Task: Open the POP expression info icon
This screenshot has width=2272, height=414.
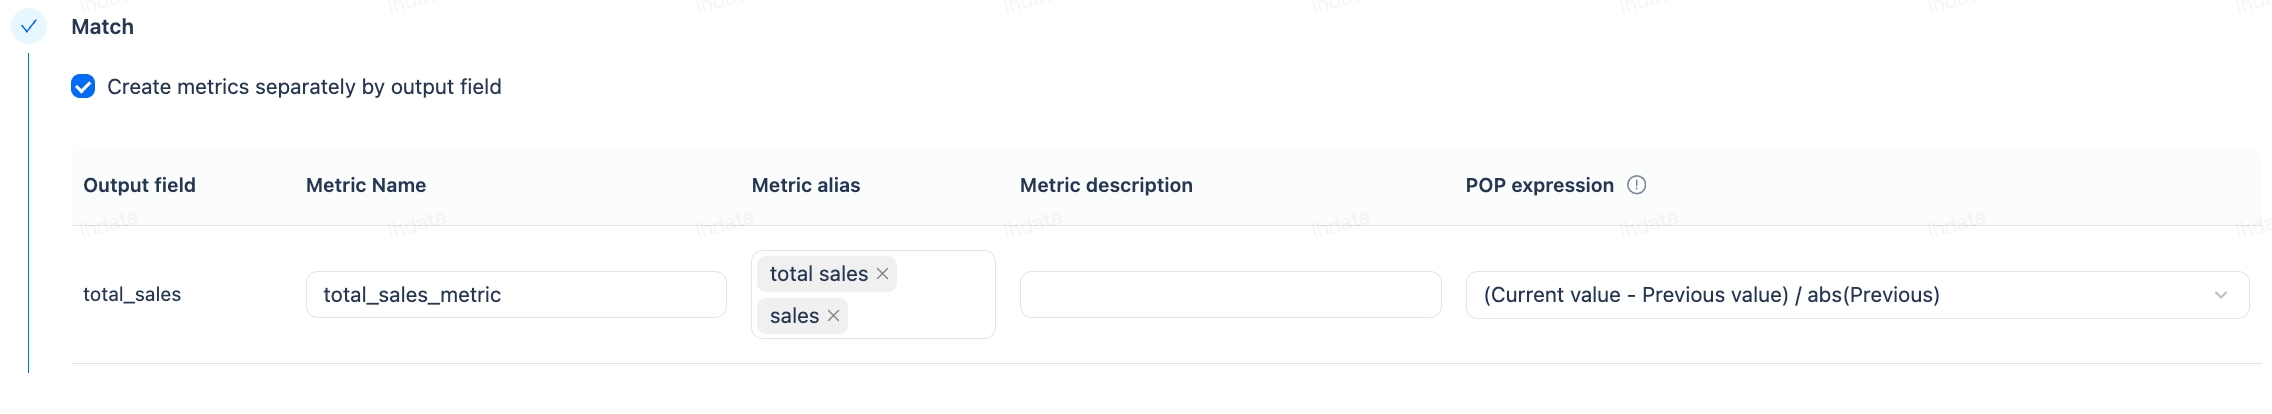Action: pos(1636,185)
